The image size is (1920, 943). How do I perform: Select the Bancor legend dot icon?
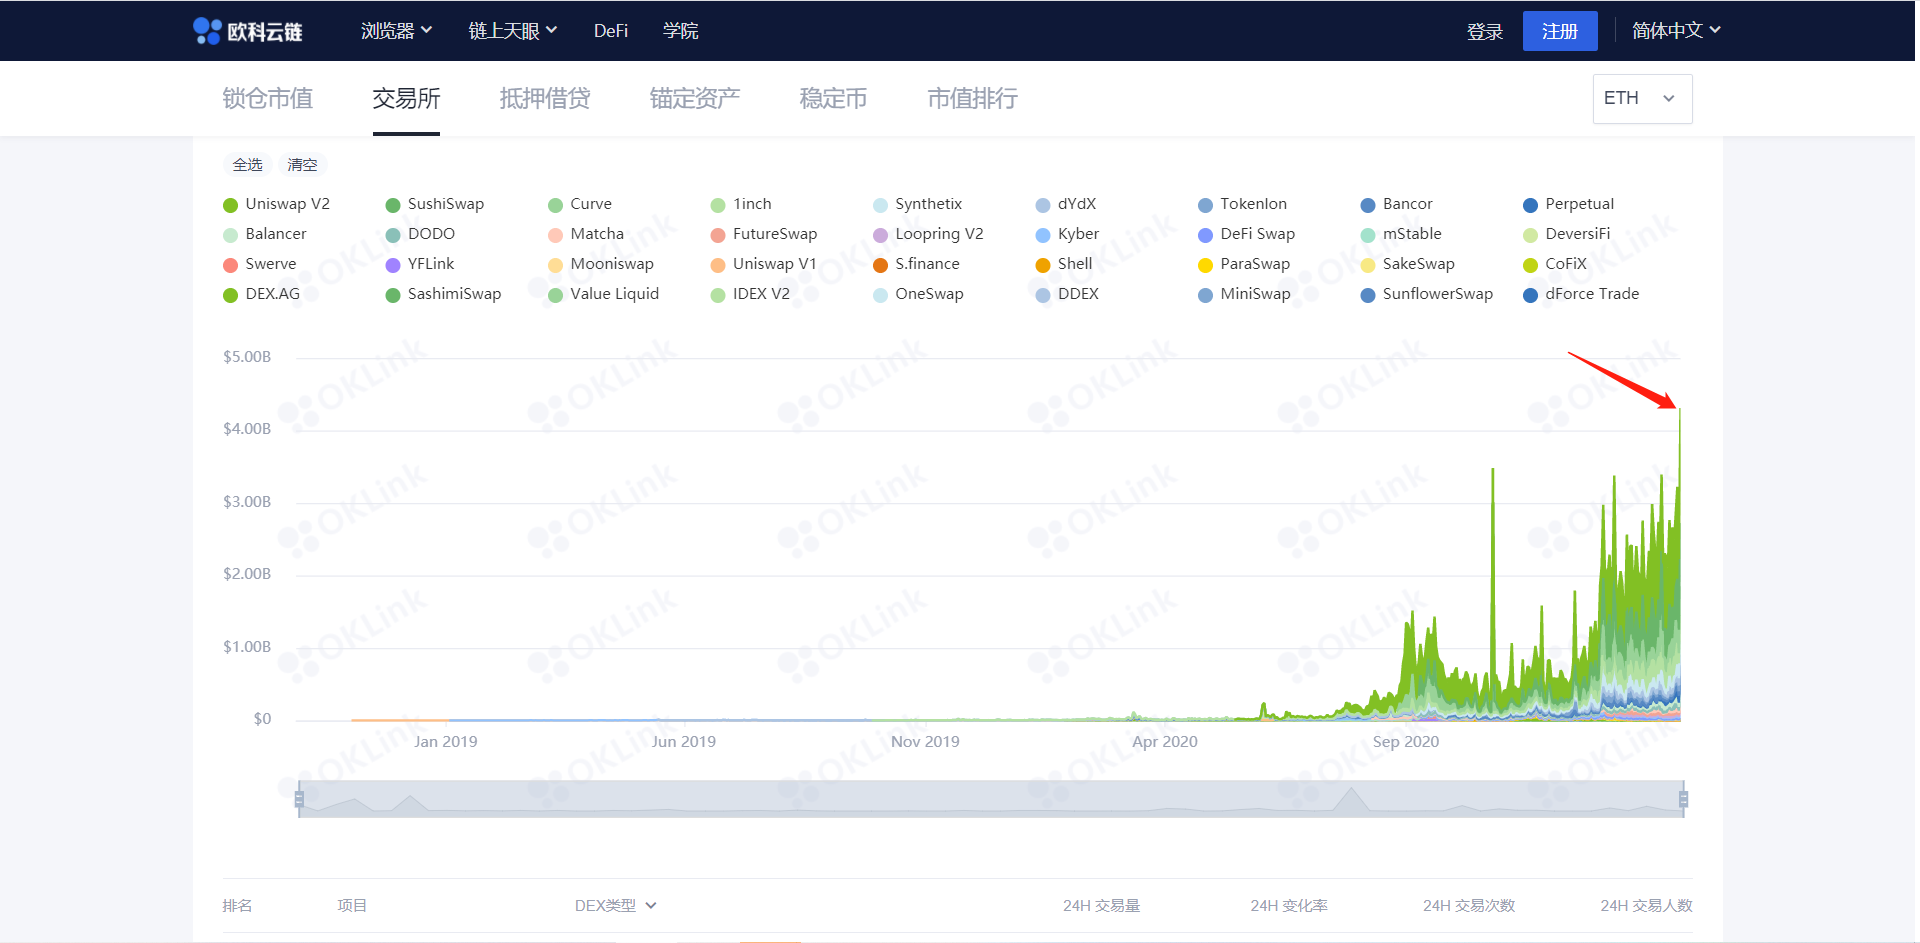(1367, 204)
